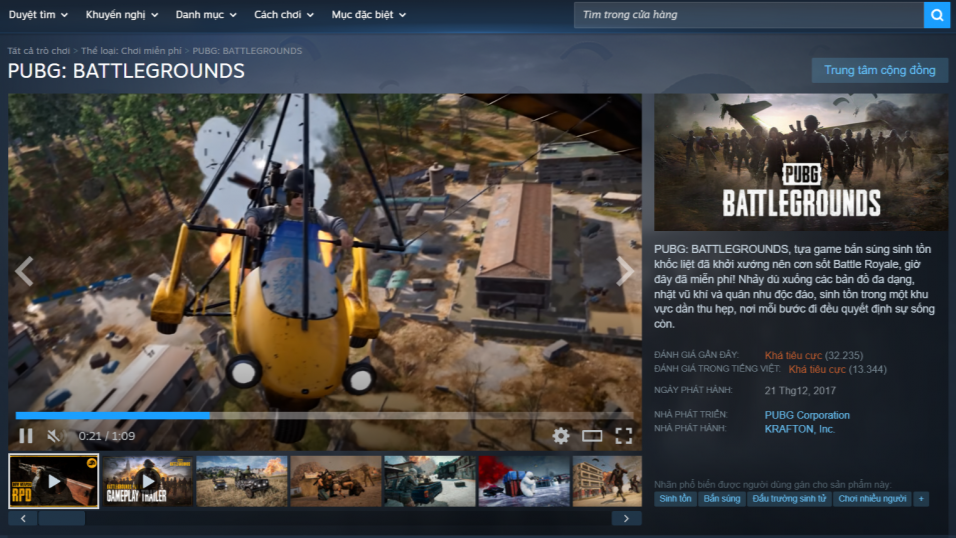Image resolution: width=956 pixels, height=538 pixels.
Task: Open developer PUBG Corporation link
Action: coord(807,415)
